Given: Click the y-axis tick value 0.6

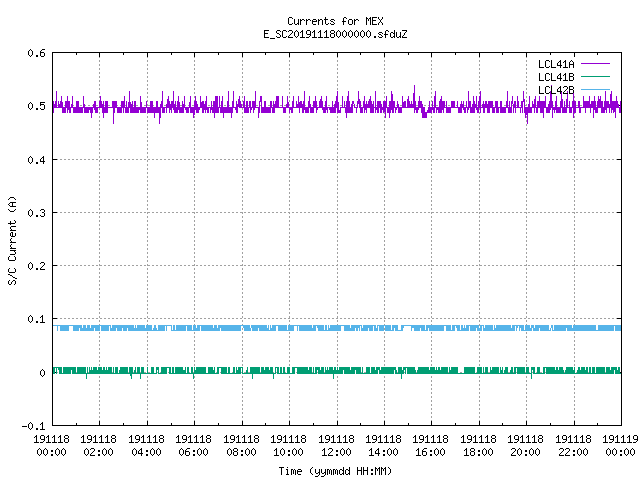Looking at the screenshot, I should tap(36, 53).
